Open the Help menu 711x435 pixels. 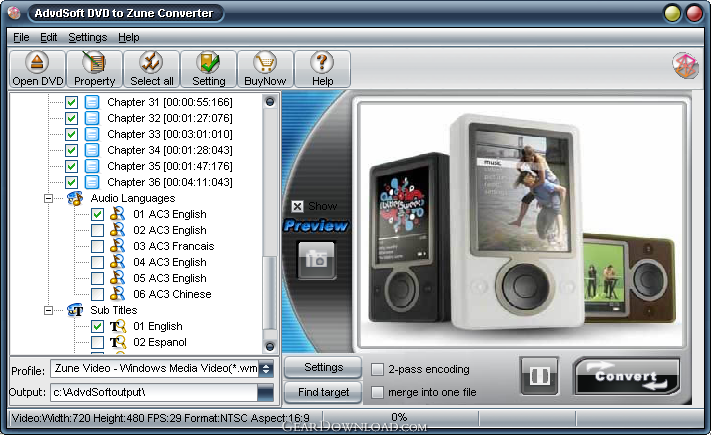point(129,37)
